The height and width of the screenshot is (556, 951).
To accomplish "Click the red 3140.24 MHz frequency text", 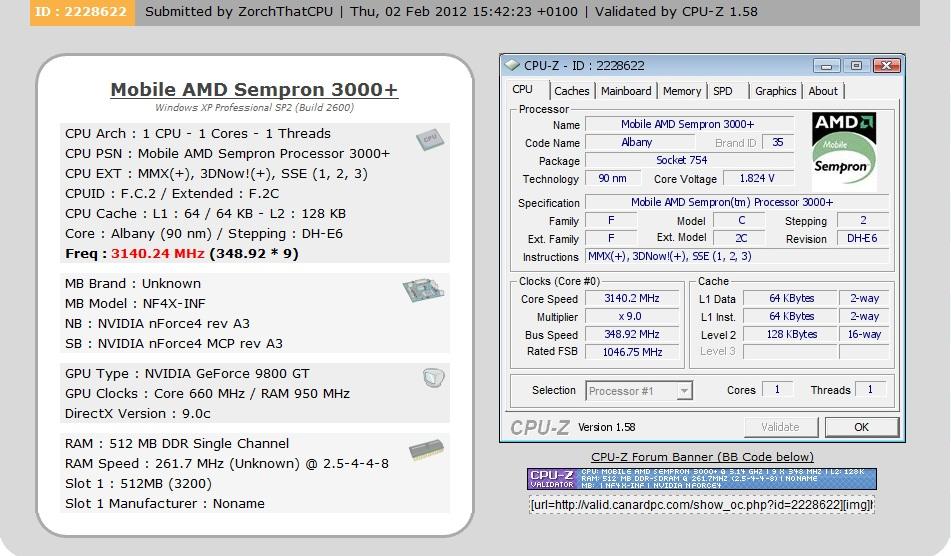I will (158, 253).
